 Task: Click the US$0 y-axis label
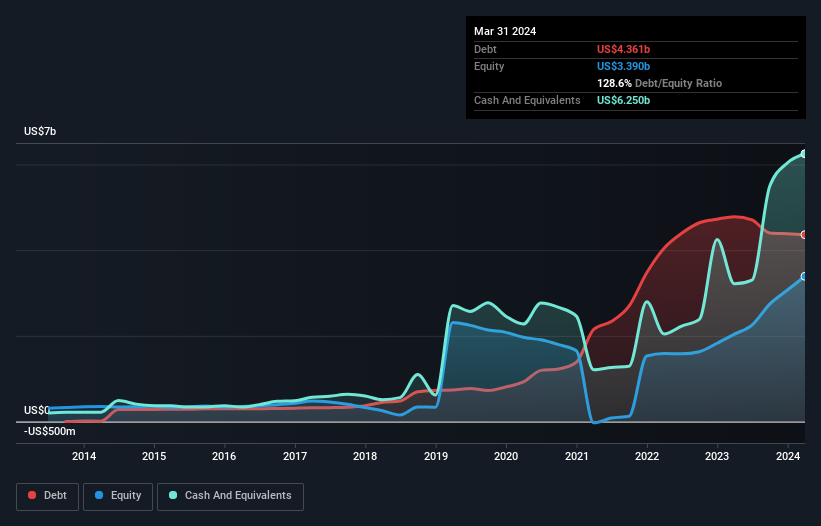pos(37,410)
